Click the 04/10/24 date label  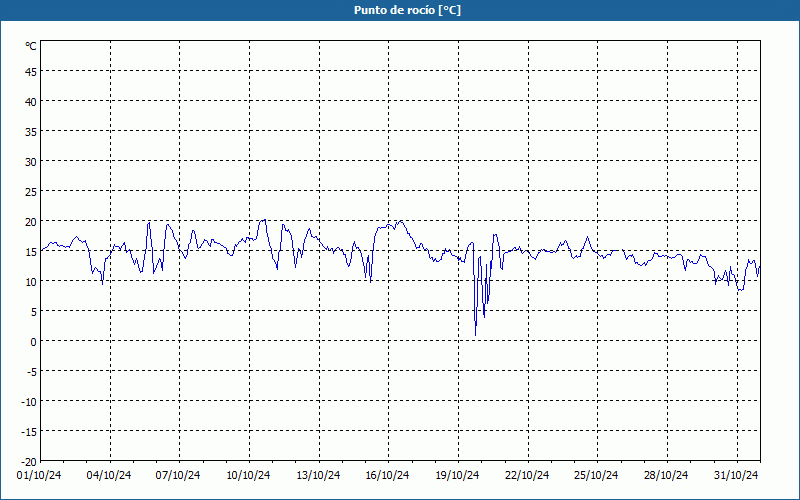[109, 476]
